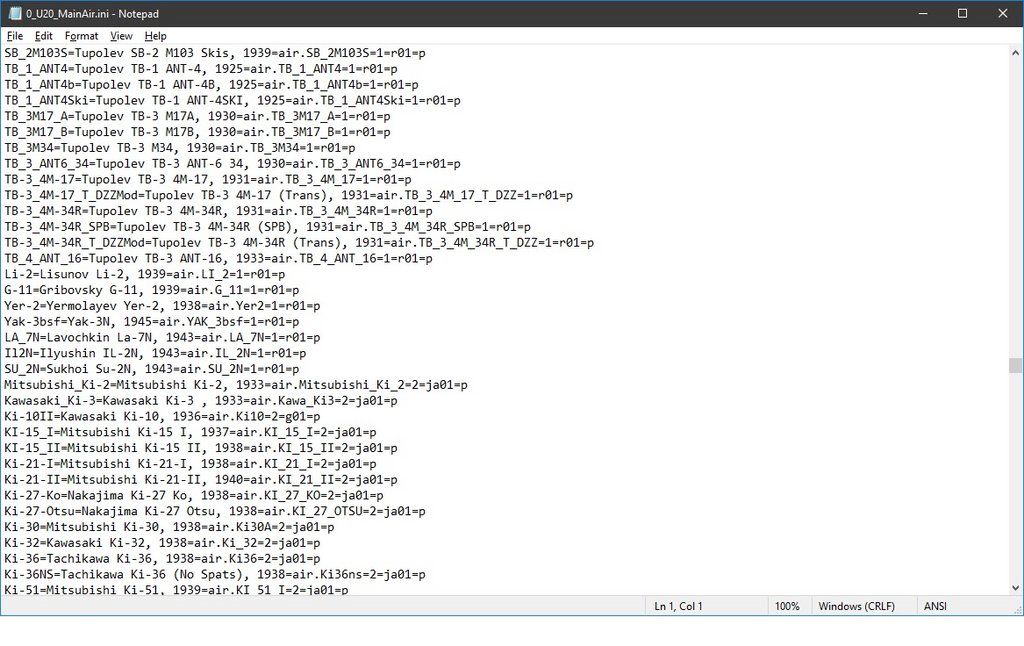Screen dimensions: 1024x646
Task: Click the Ln 1, Col 1 status entry
Action: coord(679,606)
